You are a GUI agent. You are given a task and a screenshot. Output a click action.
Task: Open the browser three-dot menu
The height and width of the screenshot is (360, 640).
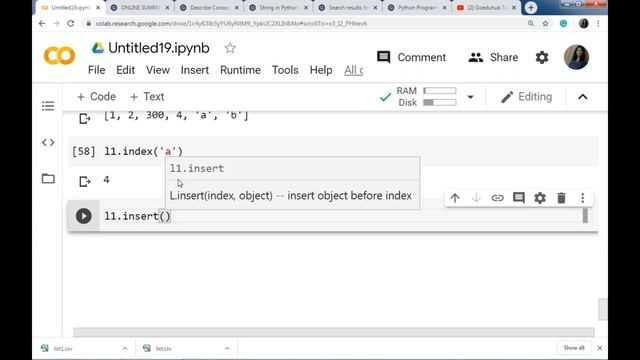click(598, 24)
